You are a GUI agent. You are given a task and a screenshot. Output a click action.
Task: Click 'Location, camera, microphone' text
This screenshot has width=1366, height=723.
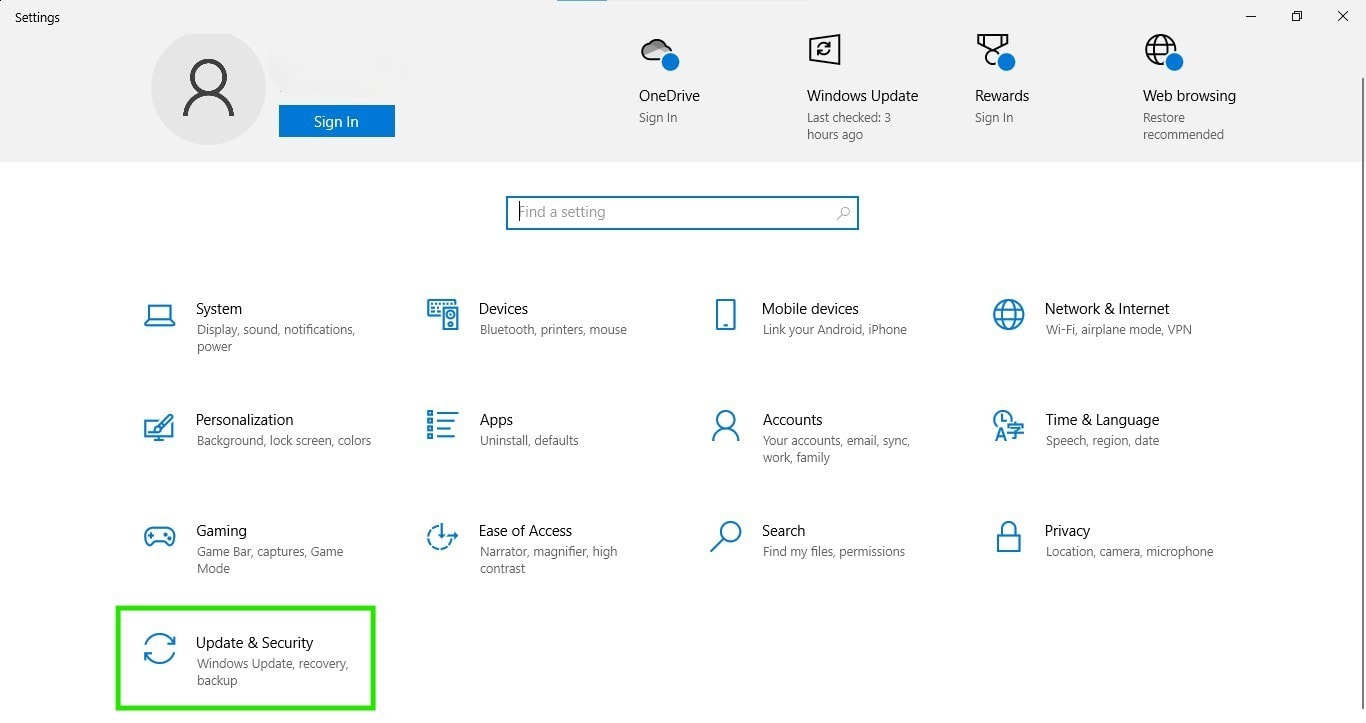coord(1129,552)
